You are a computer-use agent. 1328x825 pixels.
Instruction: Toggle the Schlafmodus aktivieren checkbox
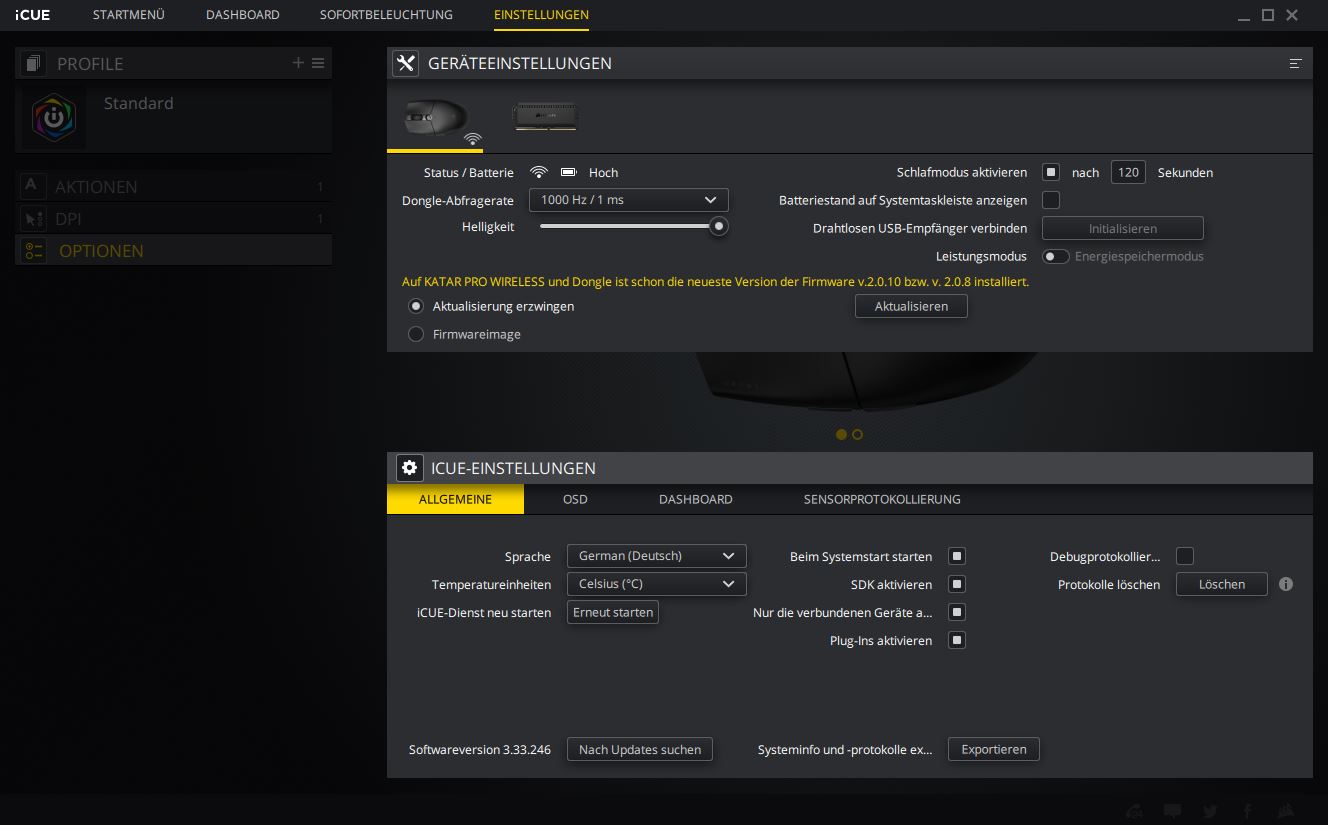click(x=1051, y=172)
